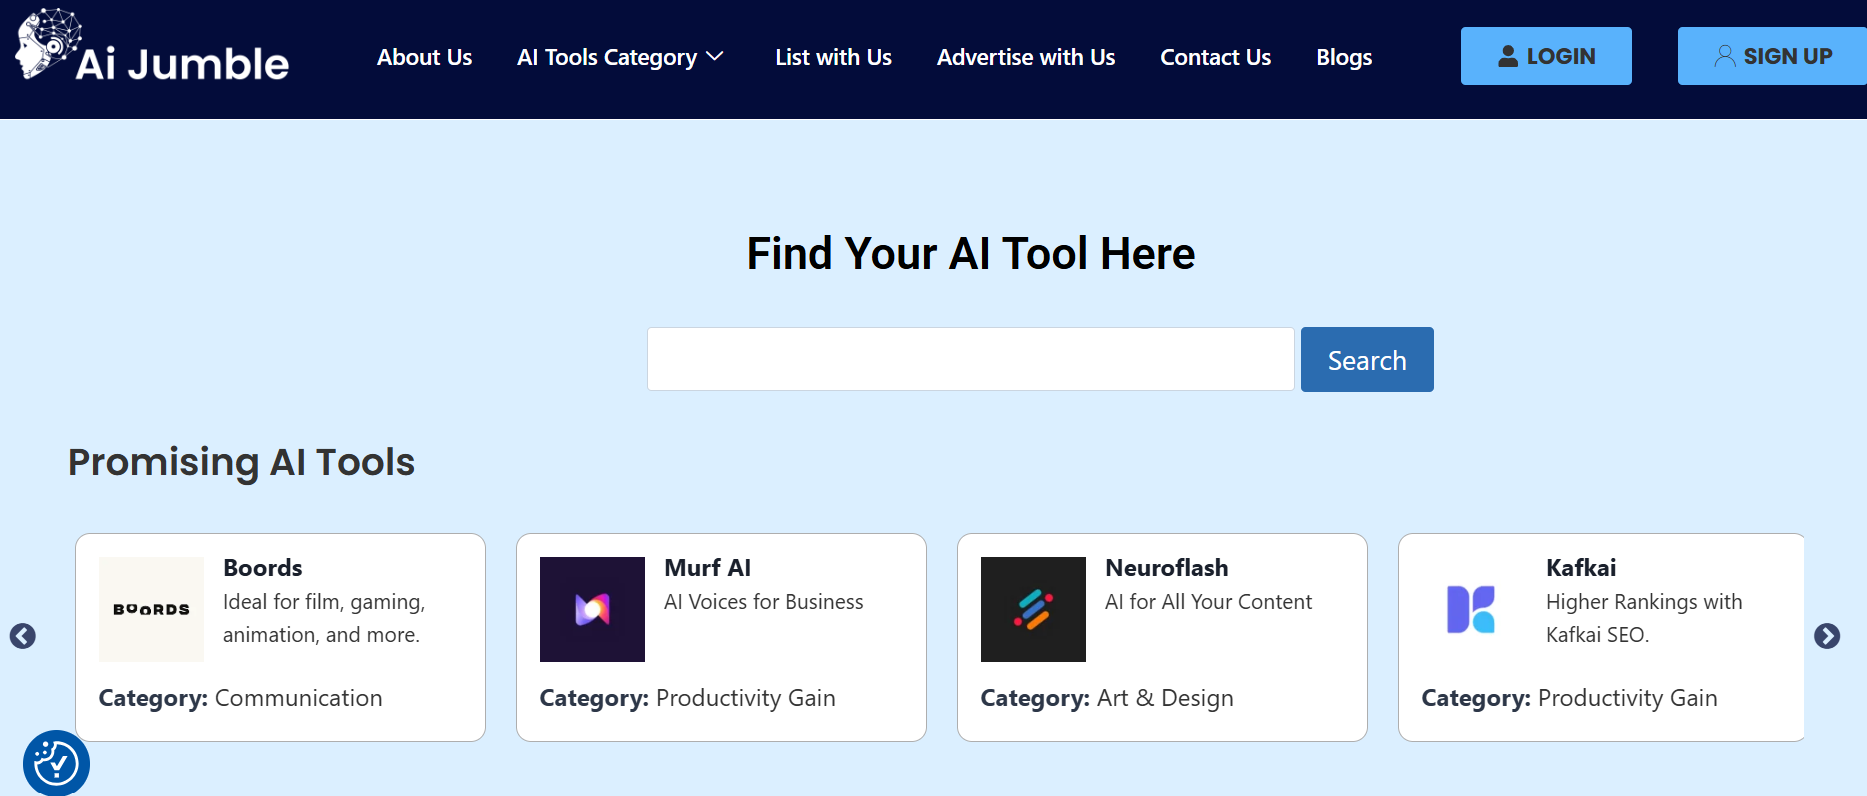Click the SIGN UP button

(1772, 56)
